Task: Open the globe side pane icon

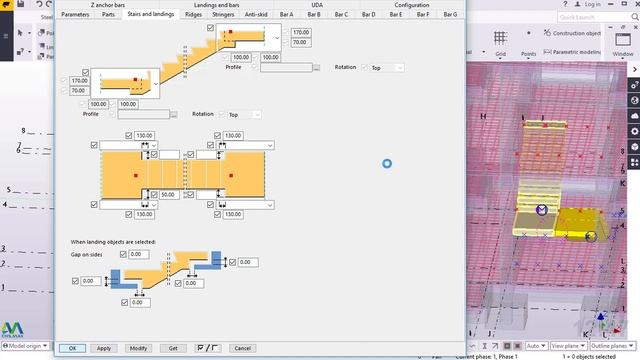Action: 634,100
